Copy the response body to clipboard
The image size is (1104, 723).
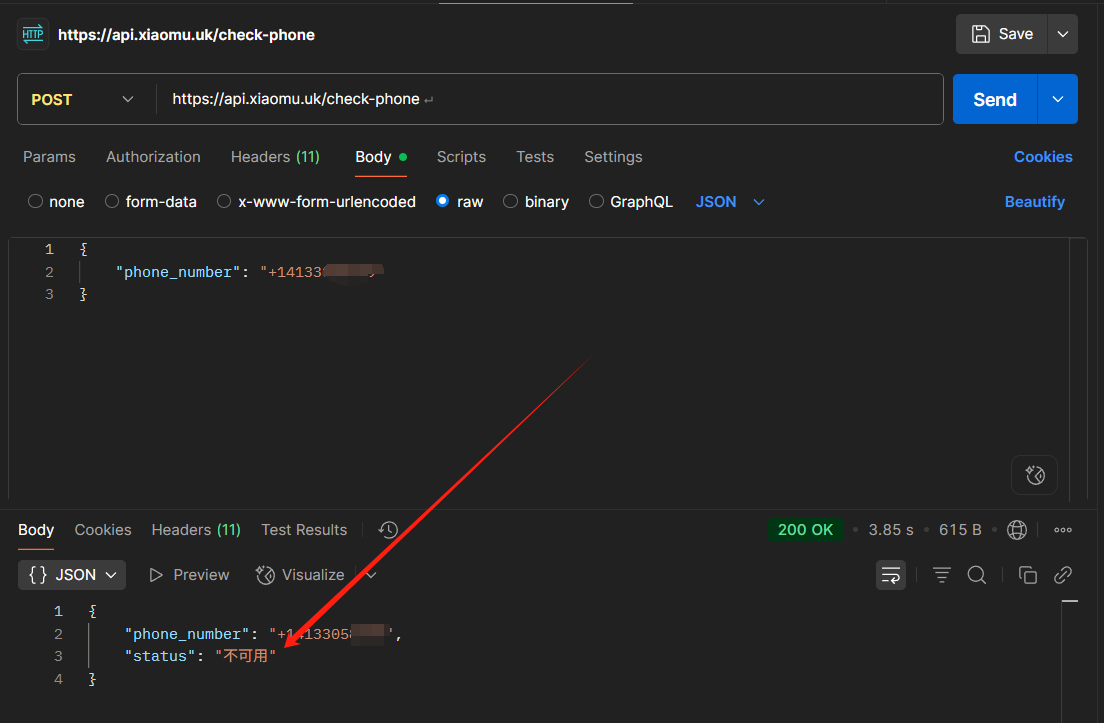(x=1027, y=575)
